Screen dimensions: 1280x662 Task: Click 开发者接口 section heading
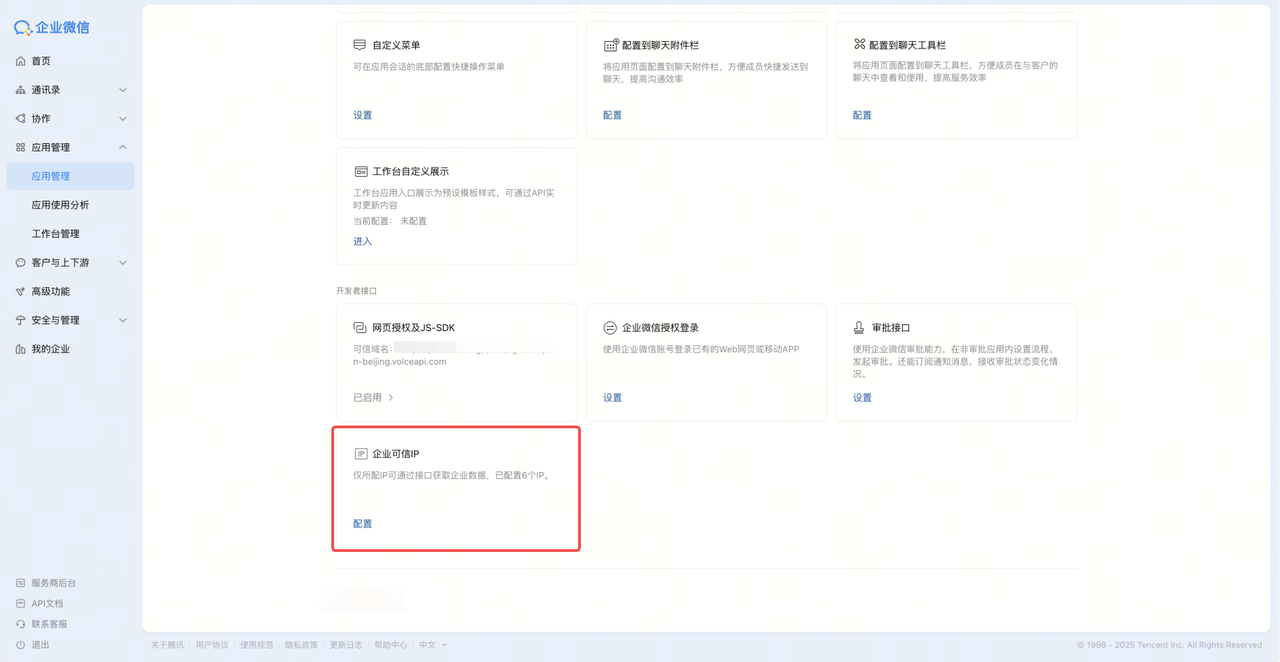pyautogui.click(x=356, y=291)
